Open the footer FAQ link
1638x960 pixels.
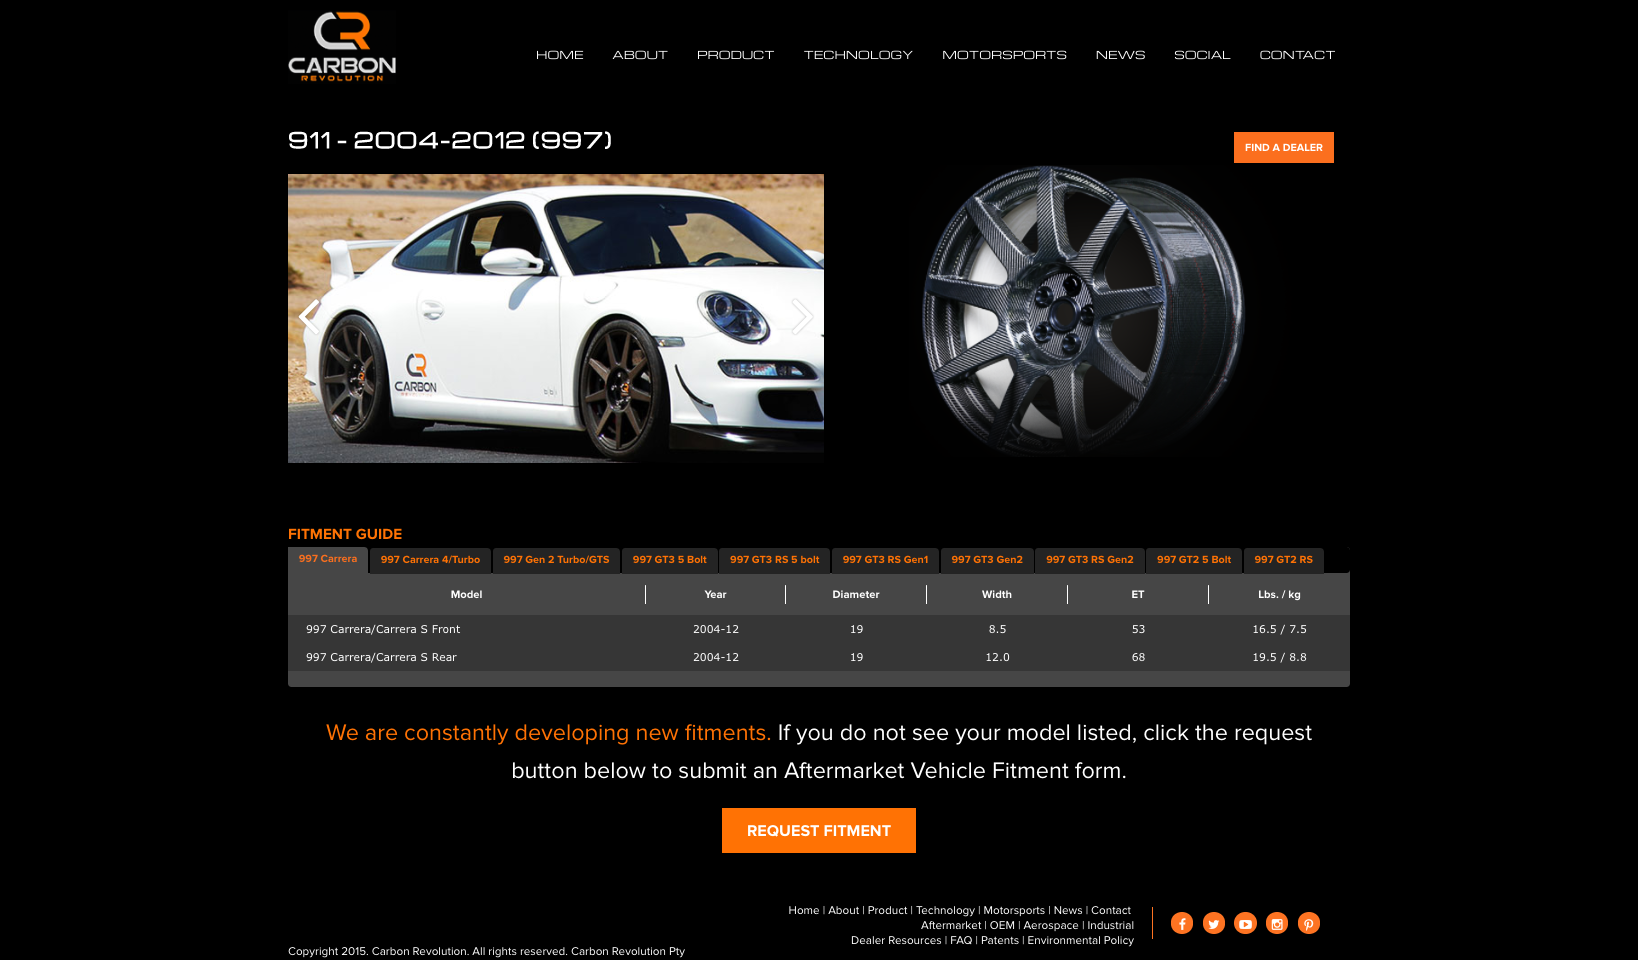961,940
